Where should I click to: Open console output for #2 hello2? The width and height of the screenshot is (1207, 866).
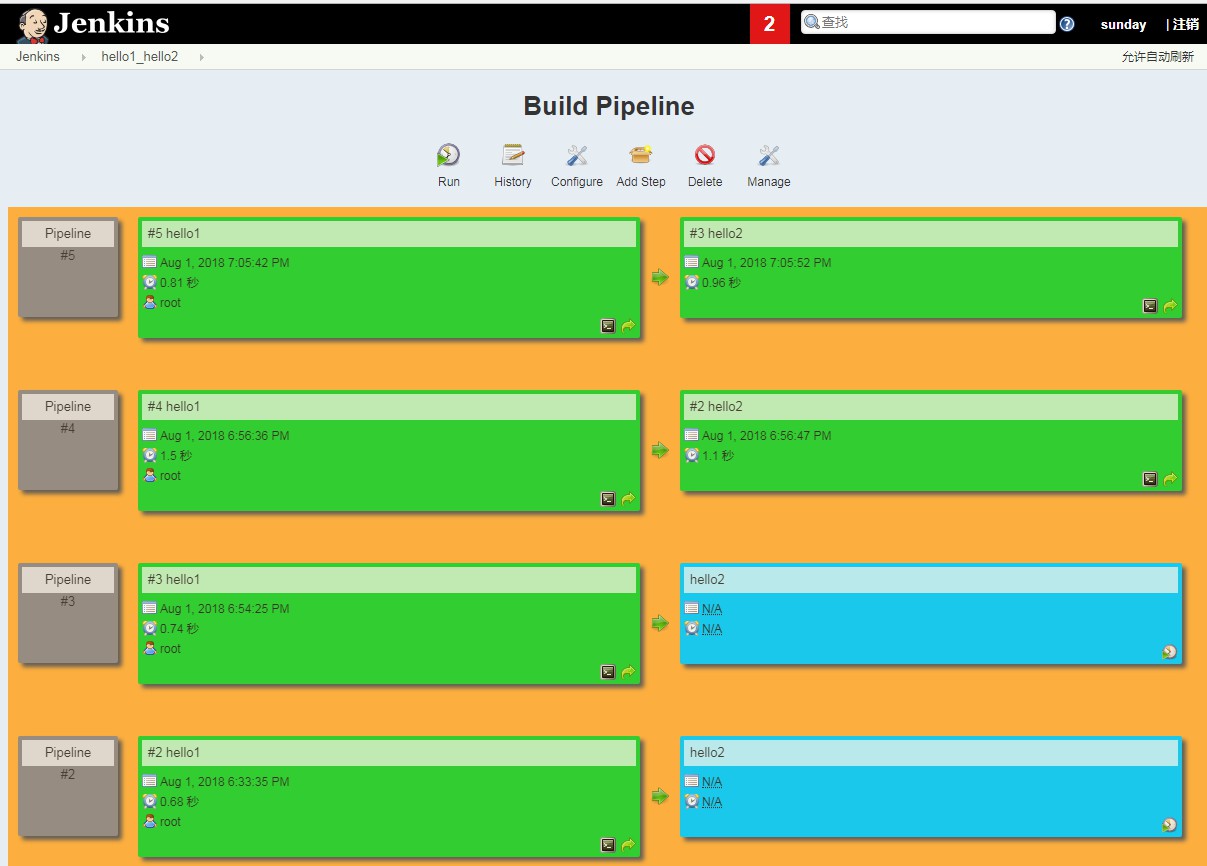1150,479
